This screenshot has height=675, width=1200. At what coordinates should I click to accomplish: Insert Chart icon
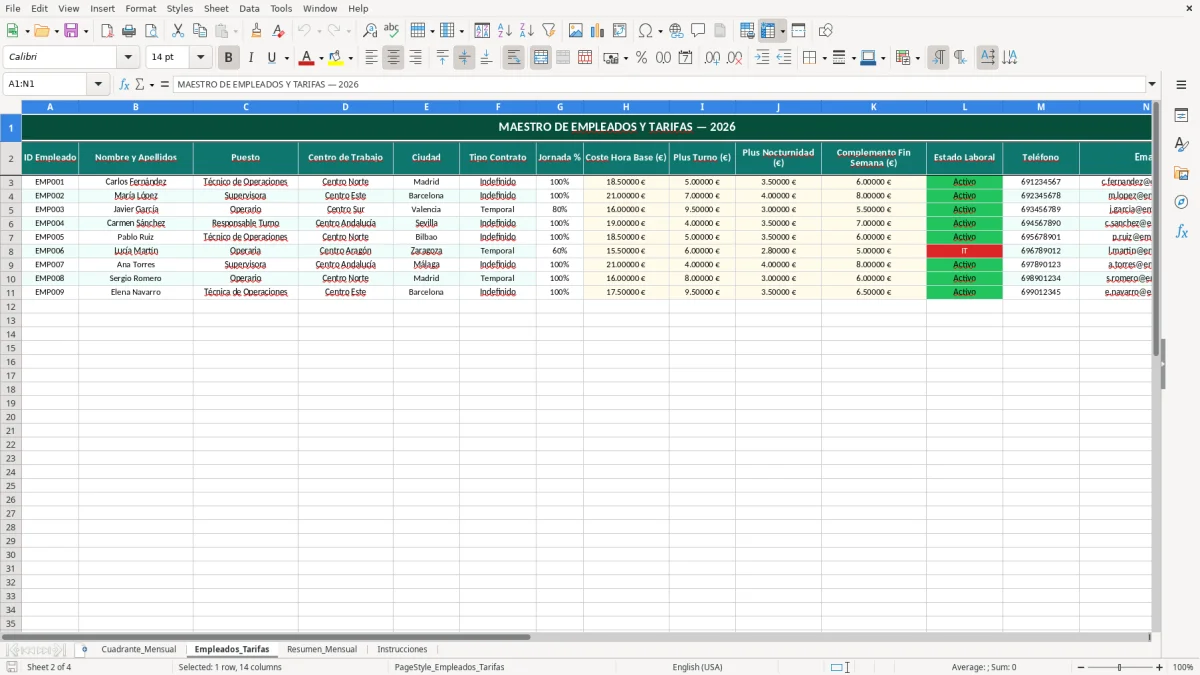click(x=598, y=31)
